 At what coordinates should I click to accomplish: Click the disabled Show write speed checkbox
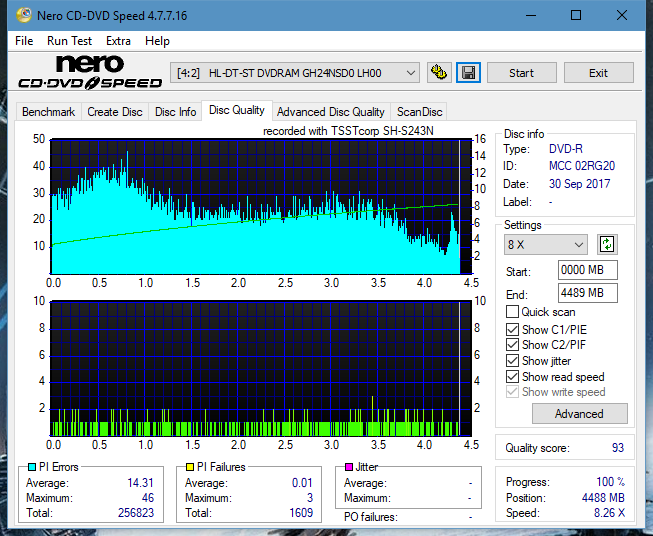click(x=512, y=392)
